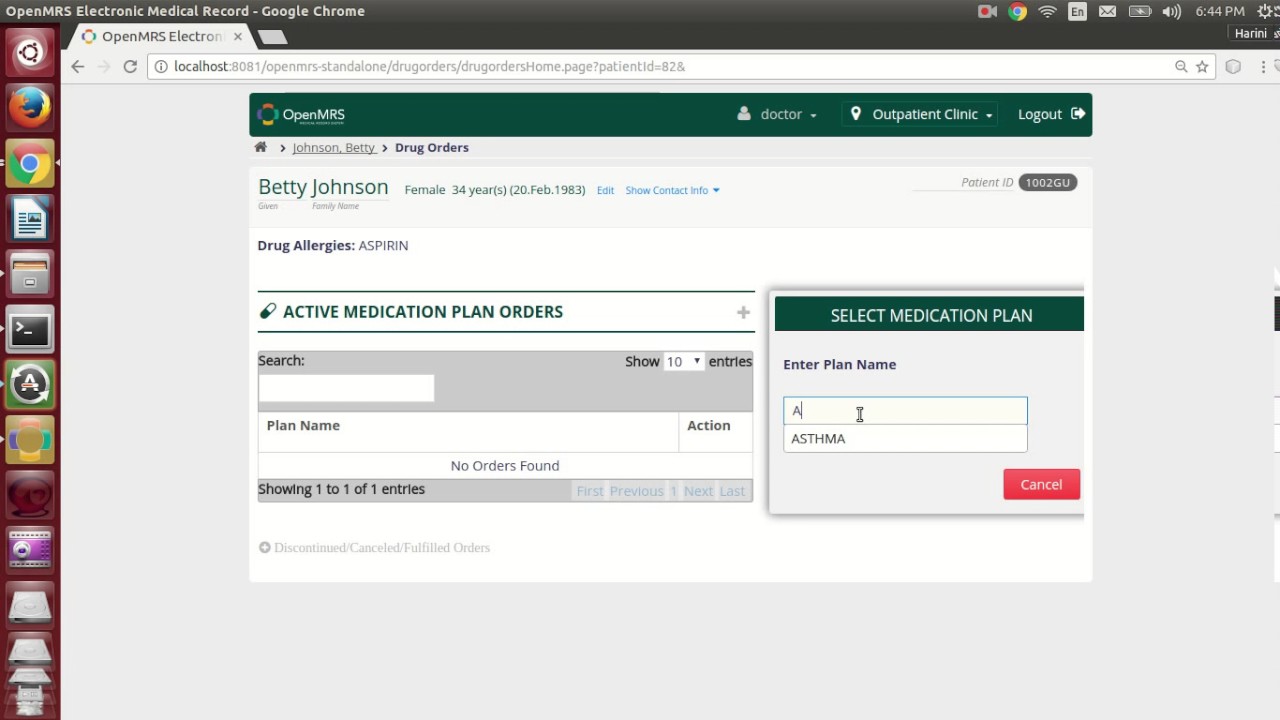Click the browser back arrow
Screen dimensions: 1280x720
[x=78, y=66]
